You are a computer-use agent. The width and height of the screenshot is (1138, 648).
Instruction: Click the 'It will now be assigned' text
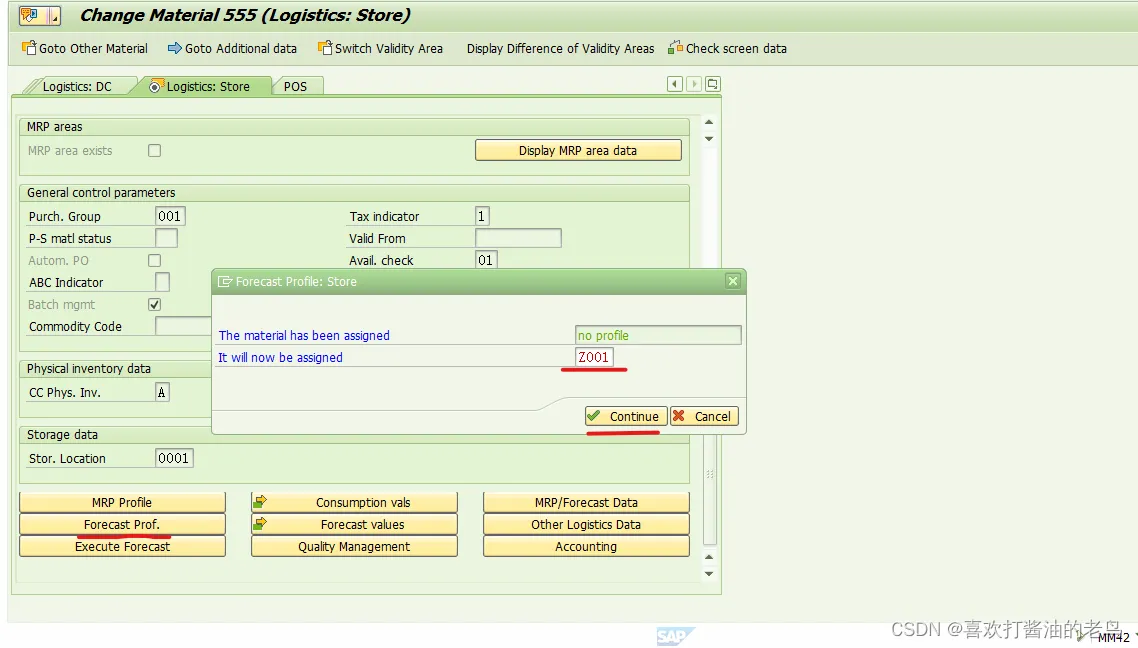[x=280, y=357]
